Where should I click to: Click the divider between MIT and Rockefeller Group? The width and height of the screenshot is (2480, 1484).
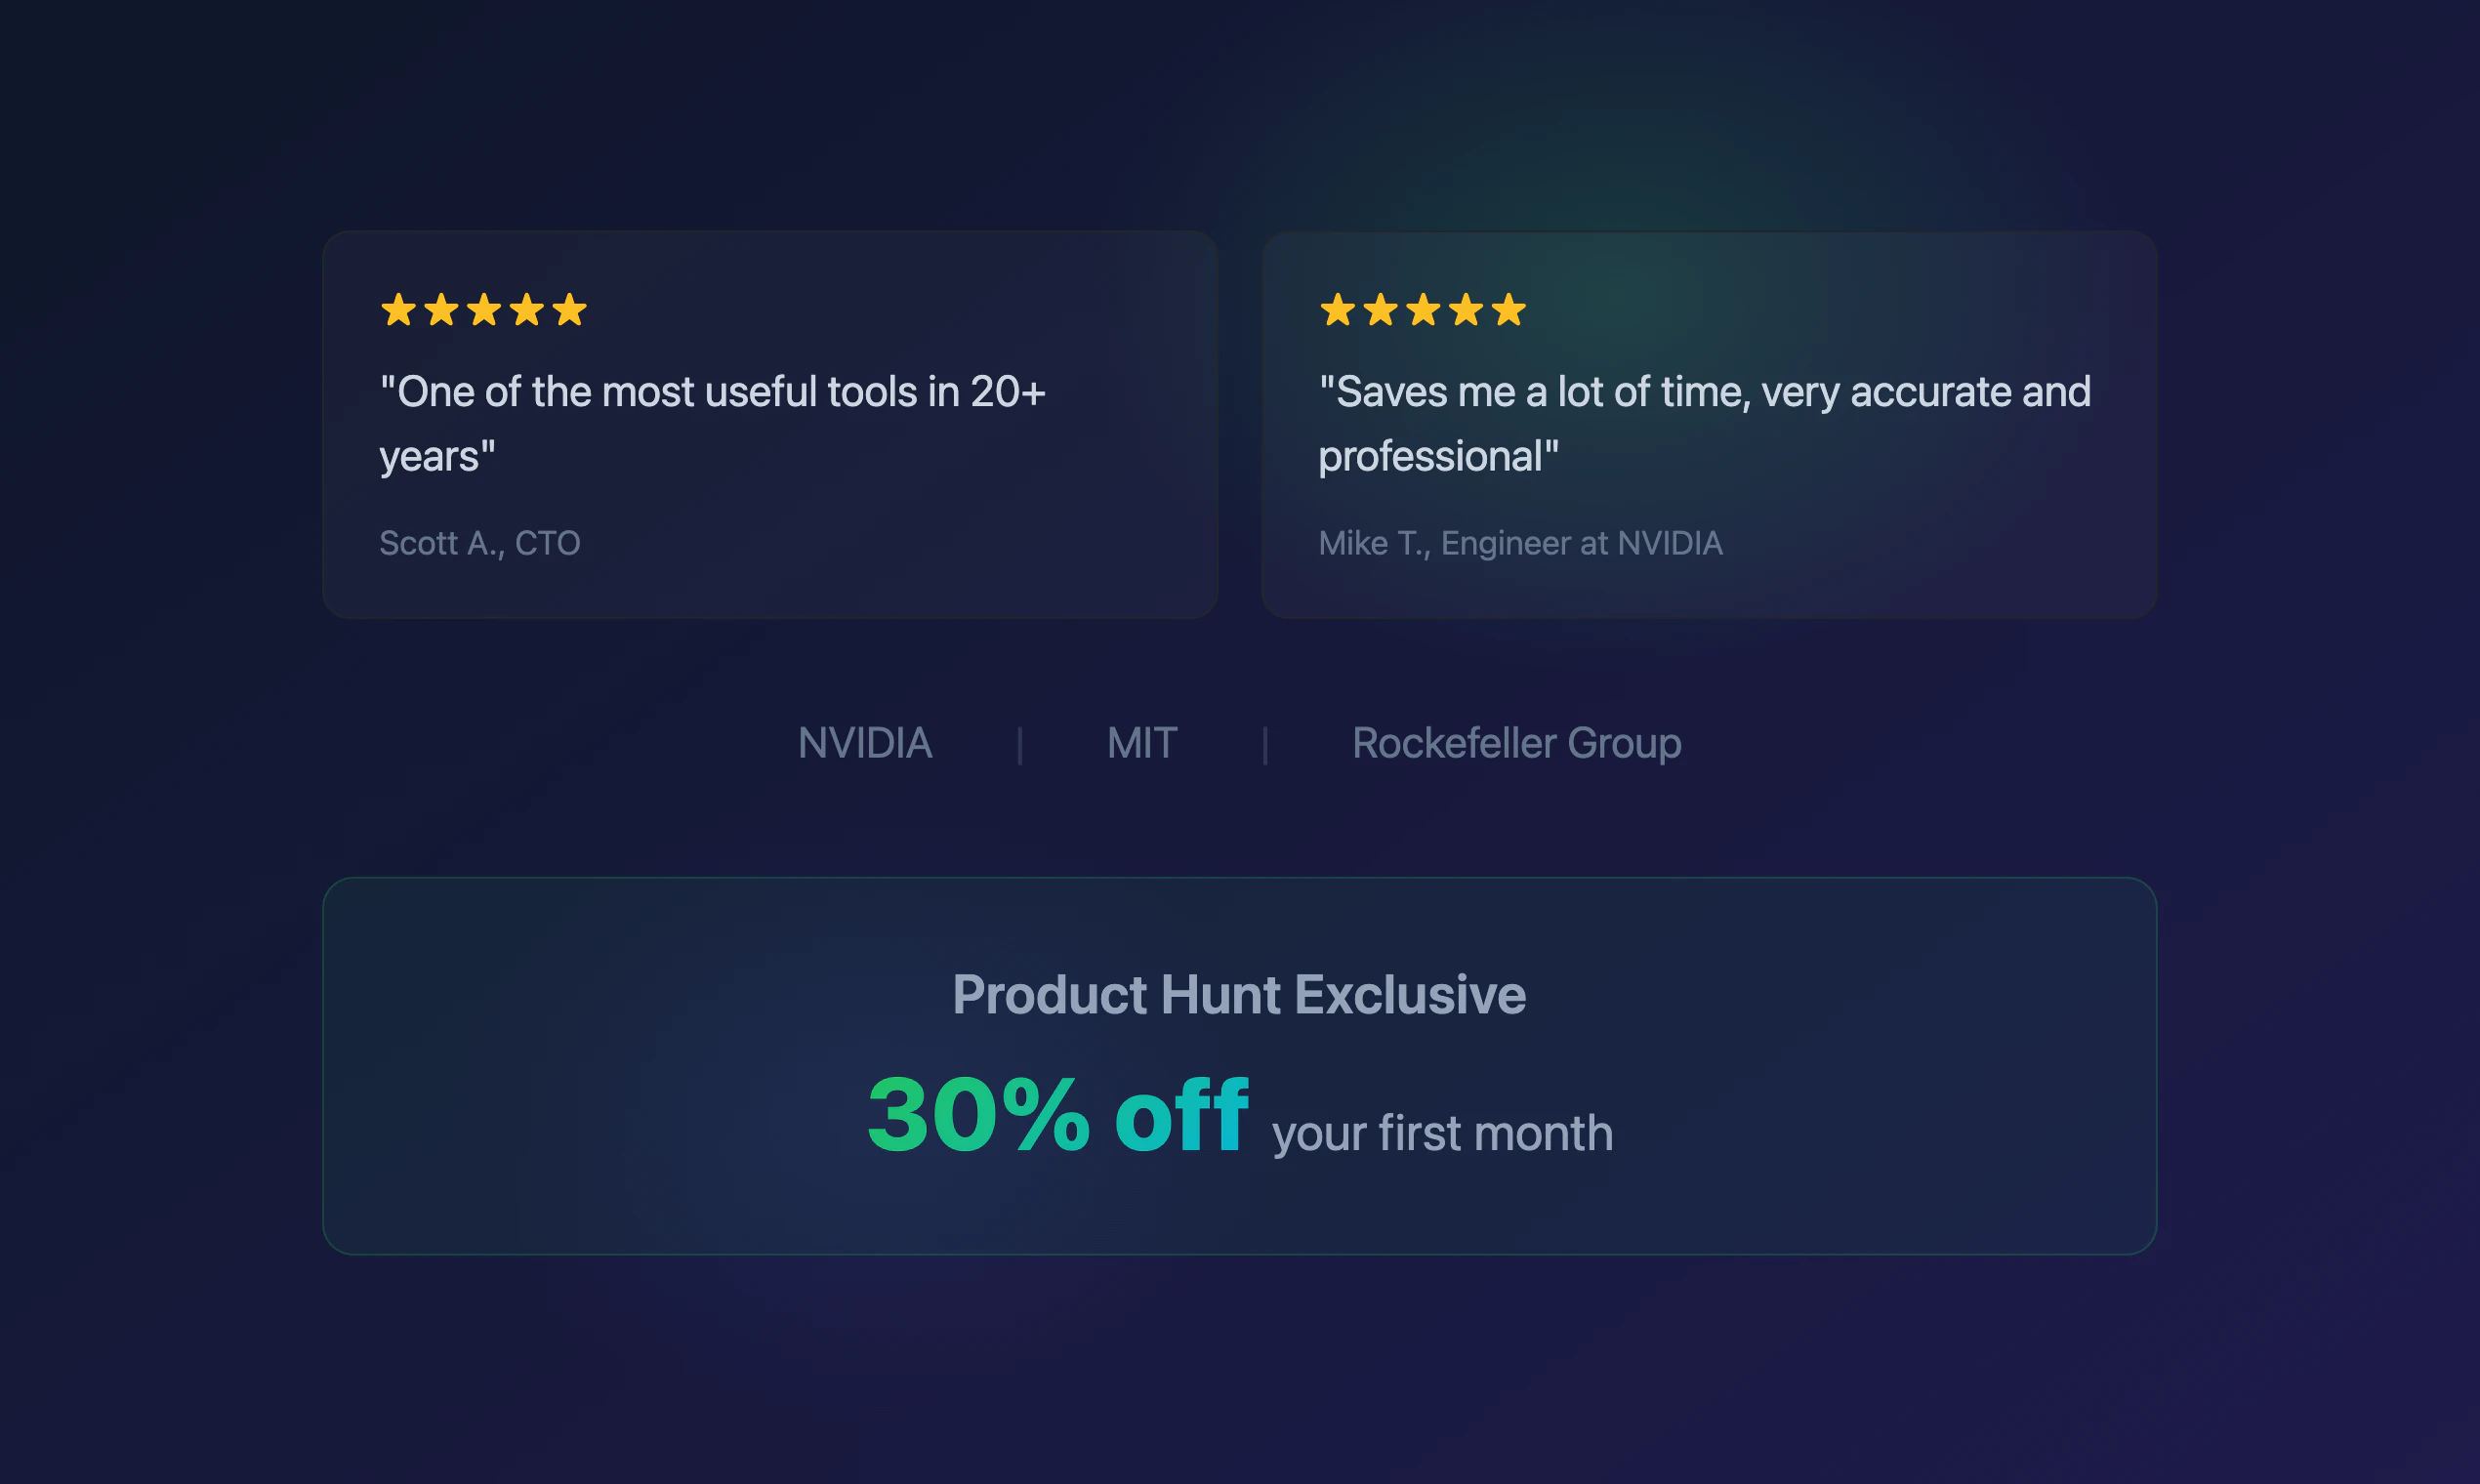[1265, 745]
